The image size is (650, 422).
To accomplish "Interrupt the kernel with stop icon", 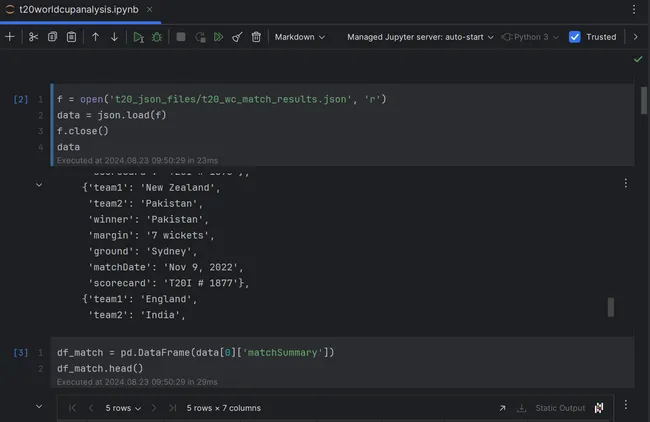I will coord(181,37).
